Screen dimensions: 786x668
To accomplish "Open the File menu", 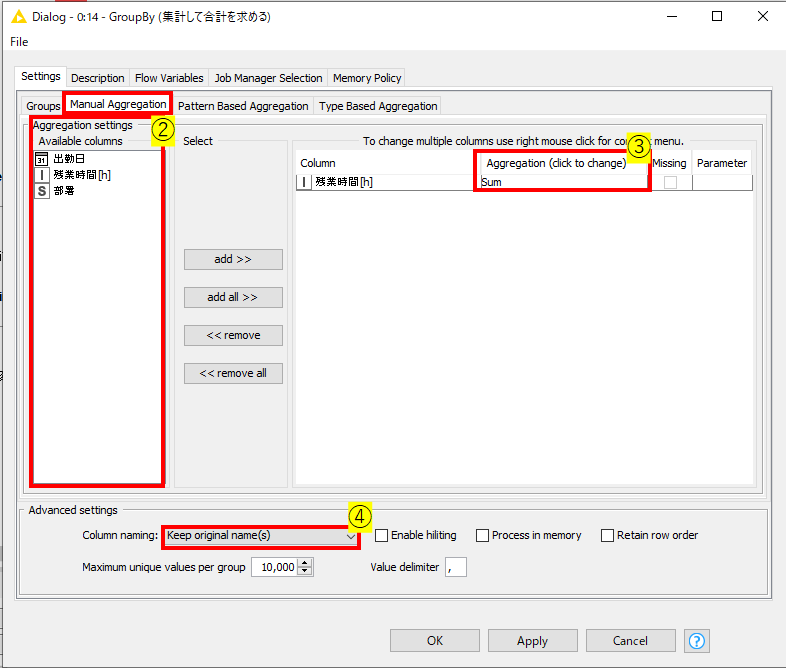I will click(19, 42).
